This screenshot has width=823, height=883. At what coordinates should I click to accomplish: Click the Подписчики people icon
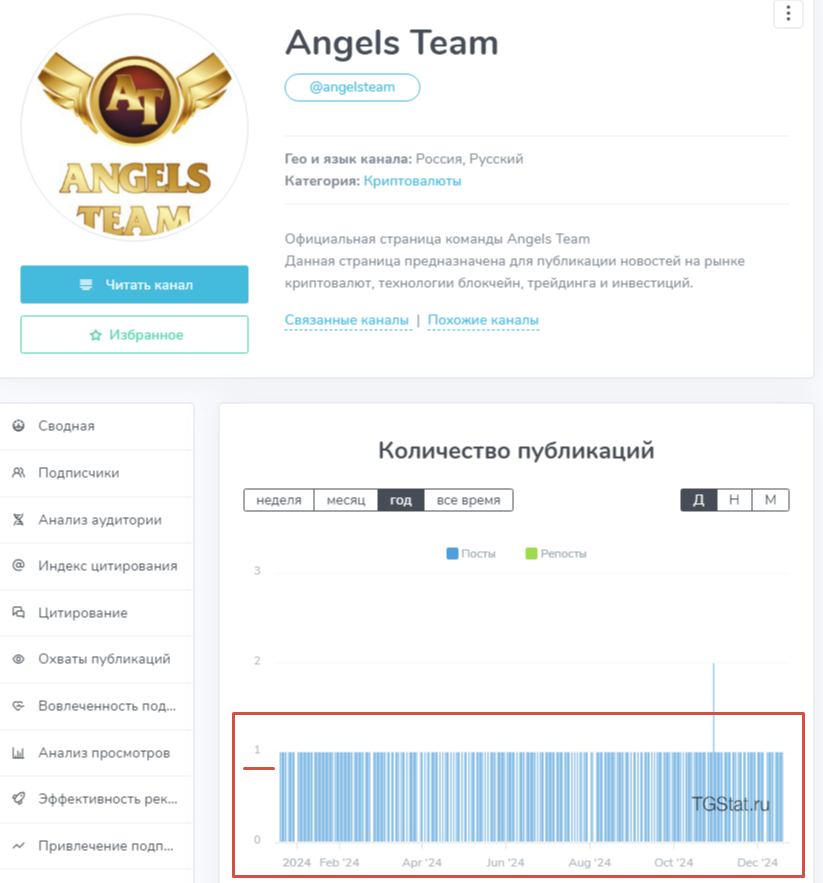coord(19,472)
